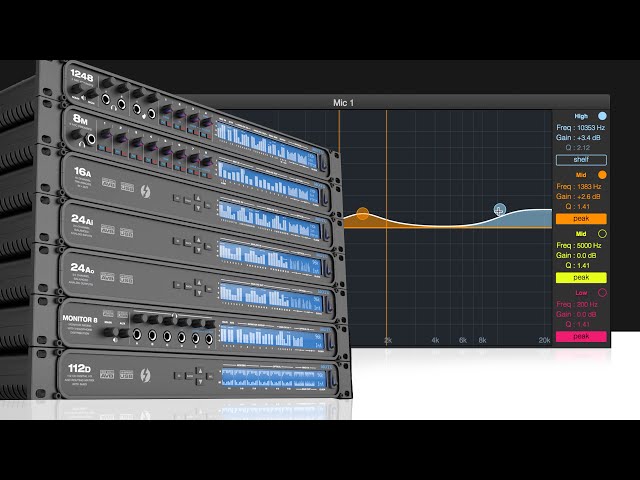Image resolution: width=640 pixels, height=480 pixels.
Task: Click the yellow Mid Freq 5000 Hz value
Action: 580,245
